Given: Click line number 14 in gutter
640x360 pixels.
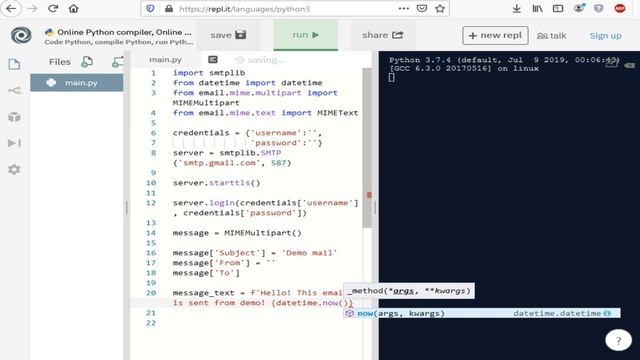Looking at the screenshot, I should click(151, 233).
